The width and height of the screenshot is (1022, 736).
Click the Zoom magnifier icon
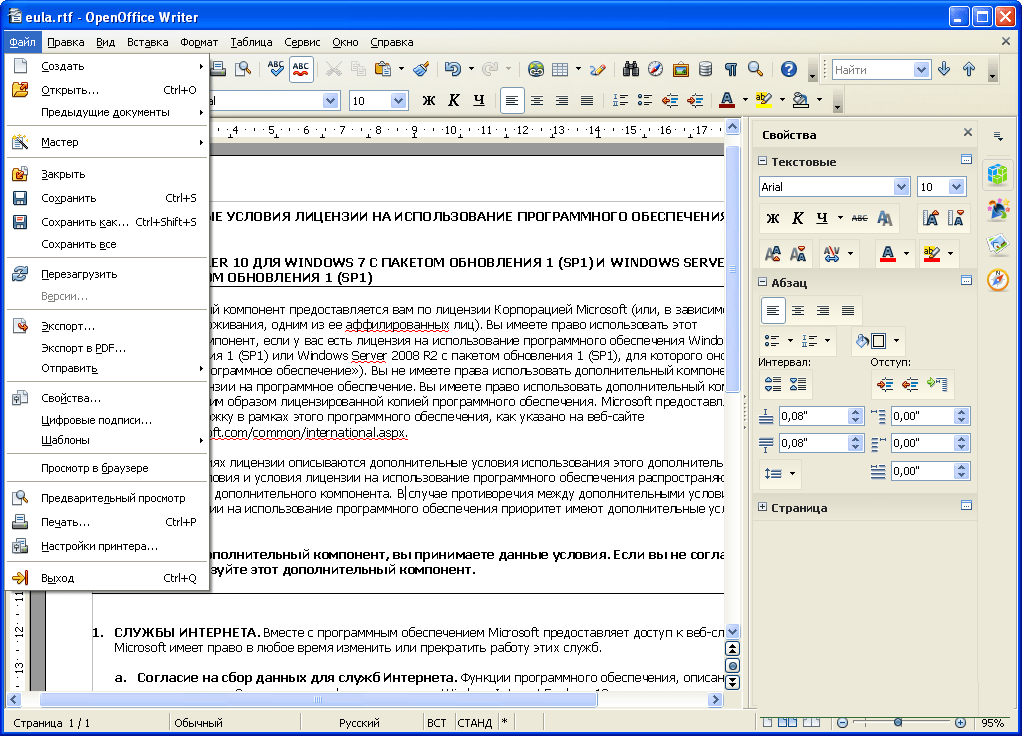755,68
